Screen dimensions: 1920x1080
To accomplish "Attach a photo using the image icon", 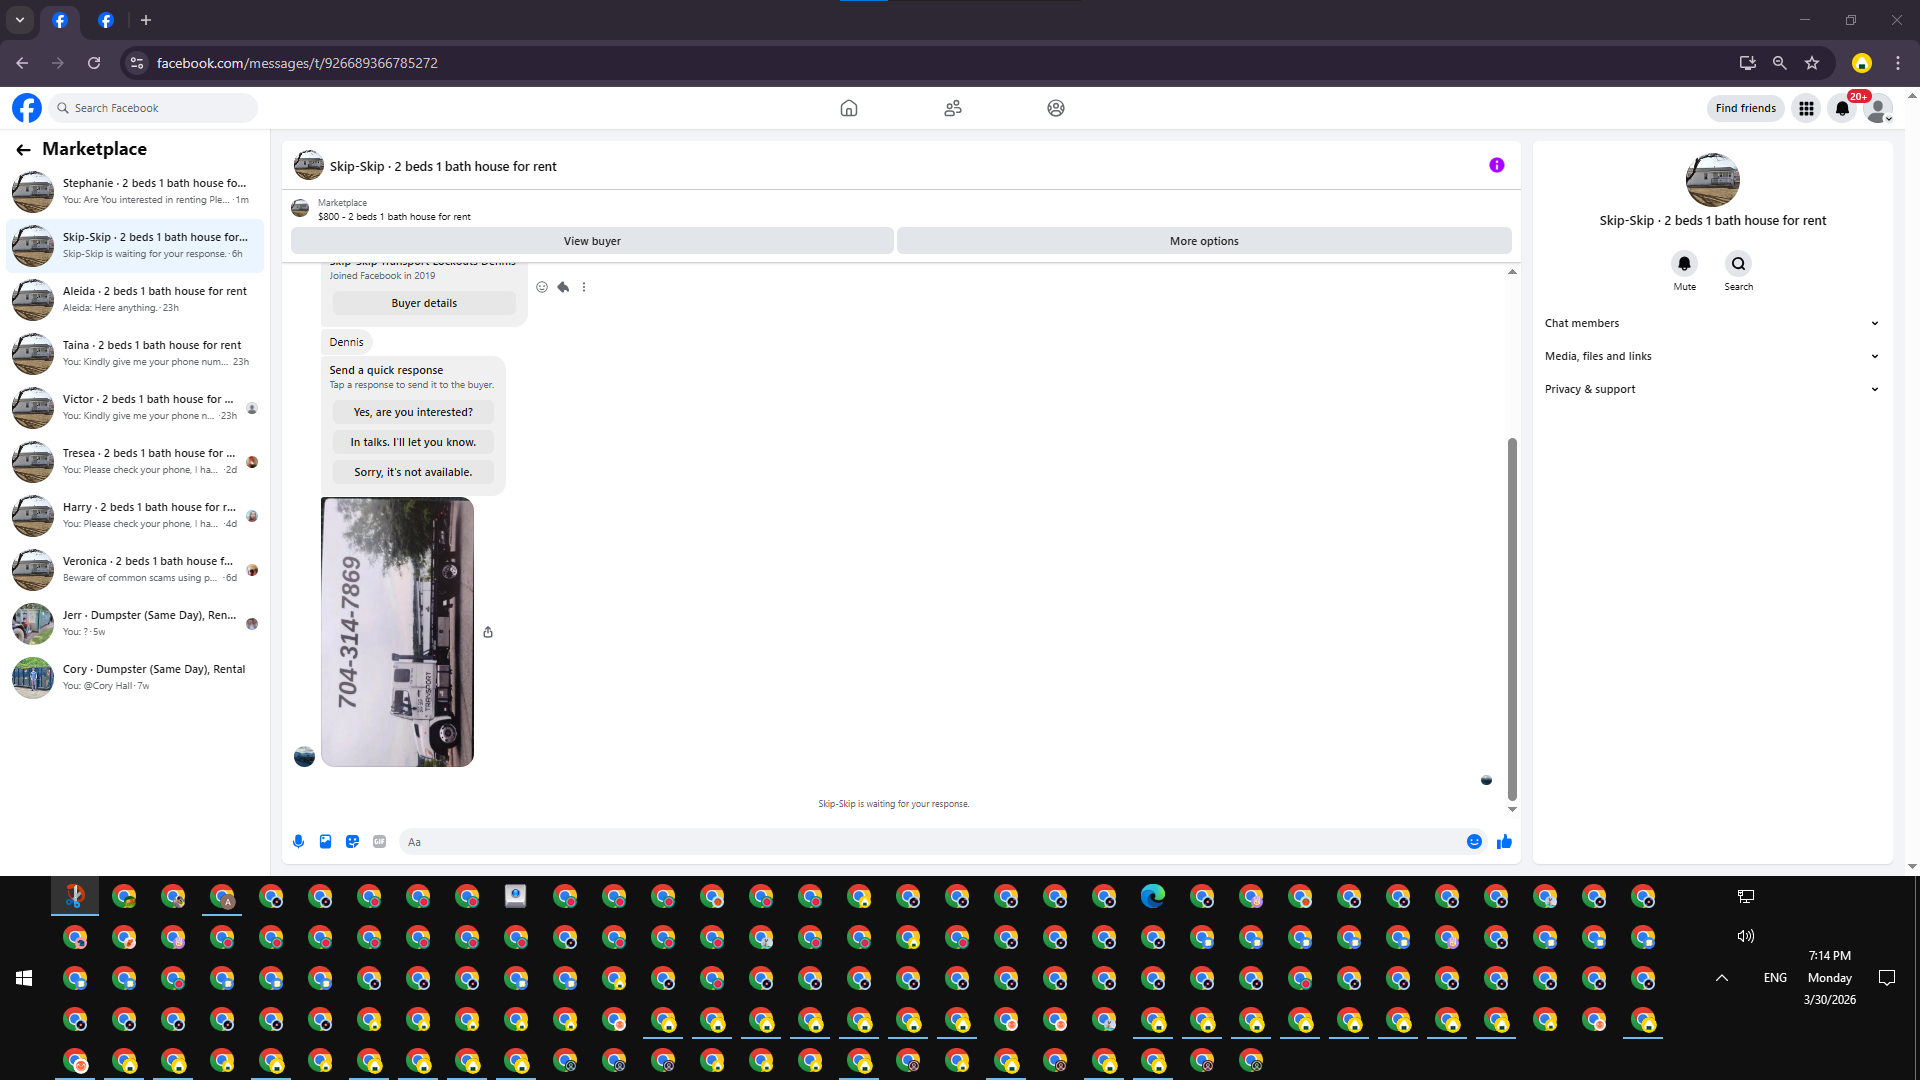I will (325, 842).
